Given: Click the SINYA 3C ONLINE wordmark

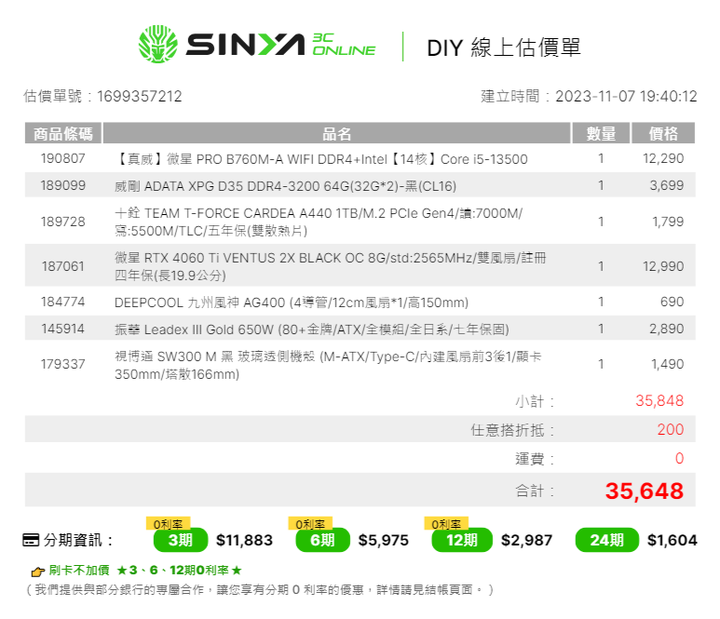Looking at the screenshot, I should click(x=281, y=45).
